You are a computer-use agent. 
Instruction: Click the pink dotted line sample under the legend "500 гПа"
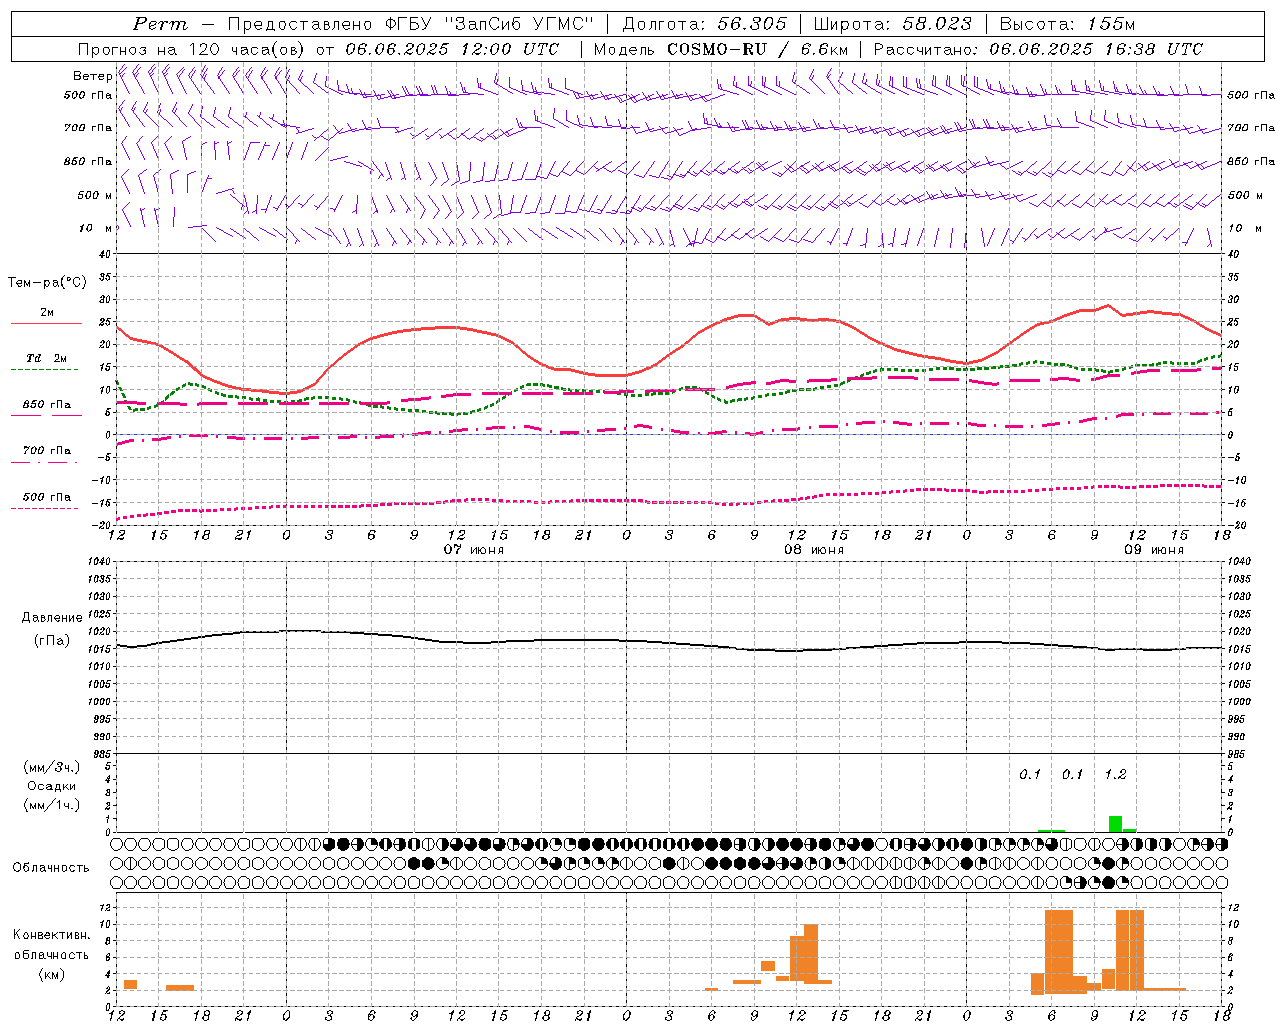pyautogui.click(x=45, y=509)
